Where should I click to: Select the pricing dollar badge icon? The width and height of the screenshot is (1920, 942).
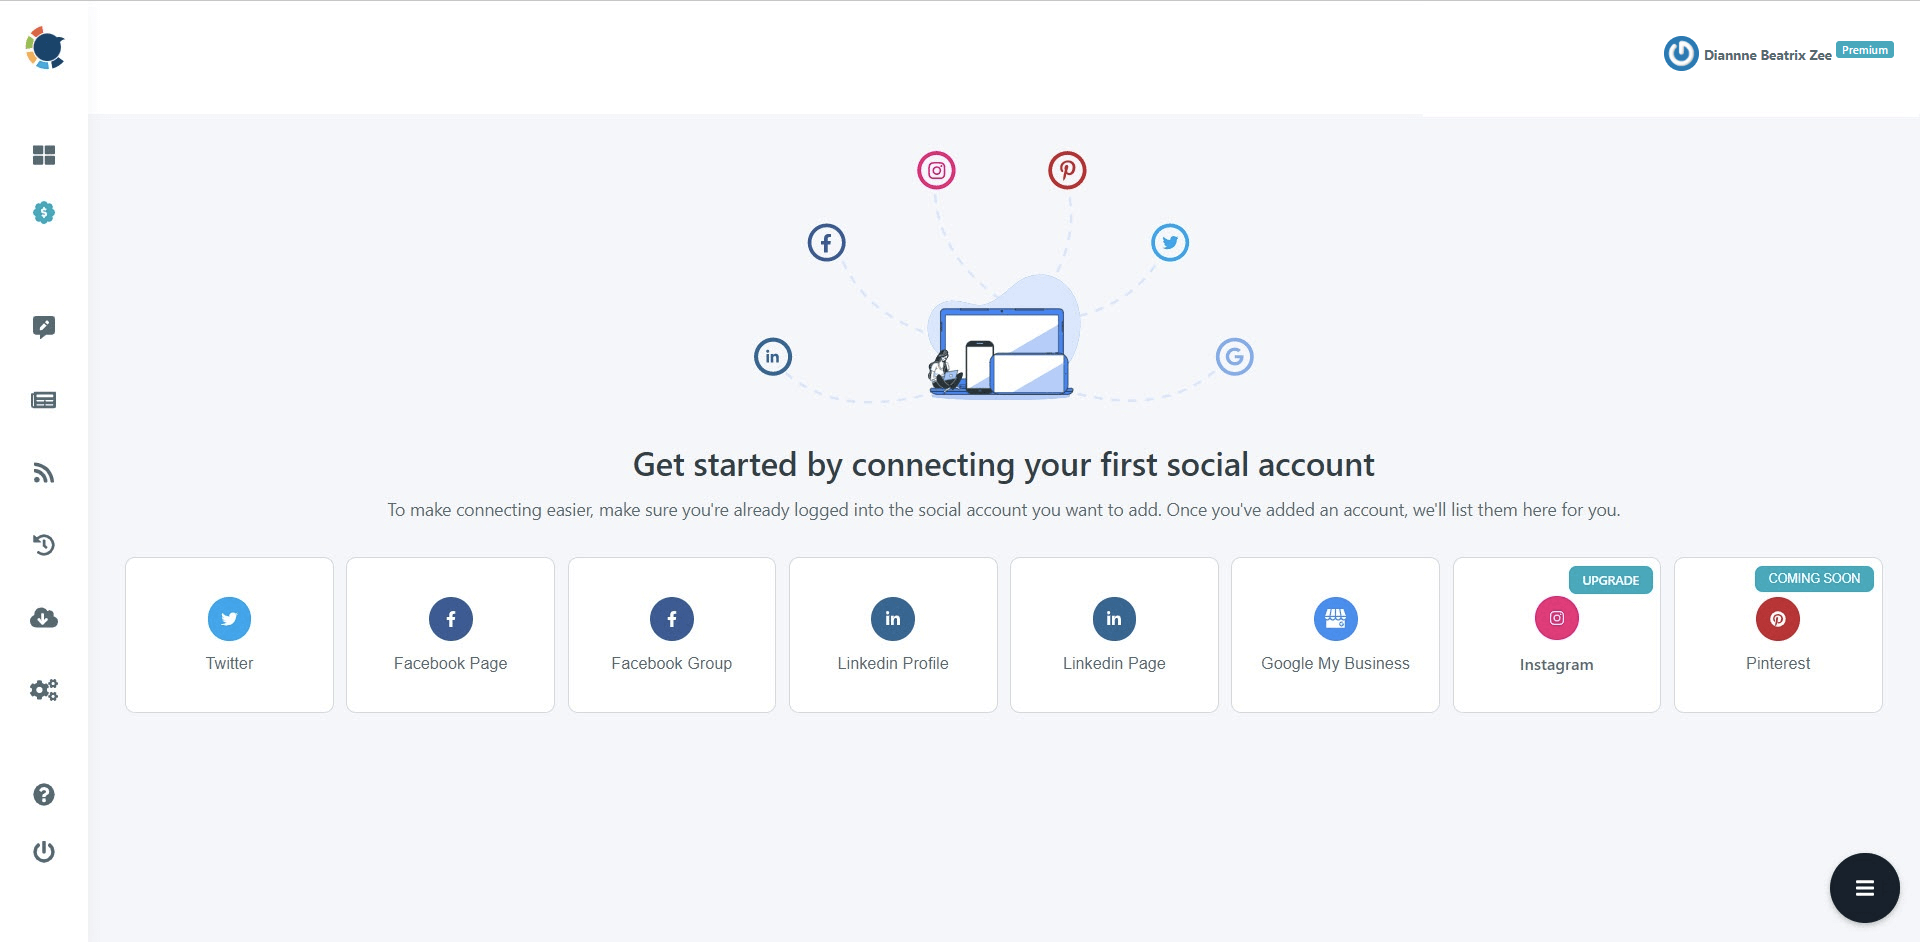coord(44,213)
